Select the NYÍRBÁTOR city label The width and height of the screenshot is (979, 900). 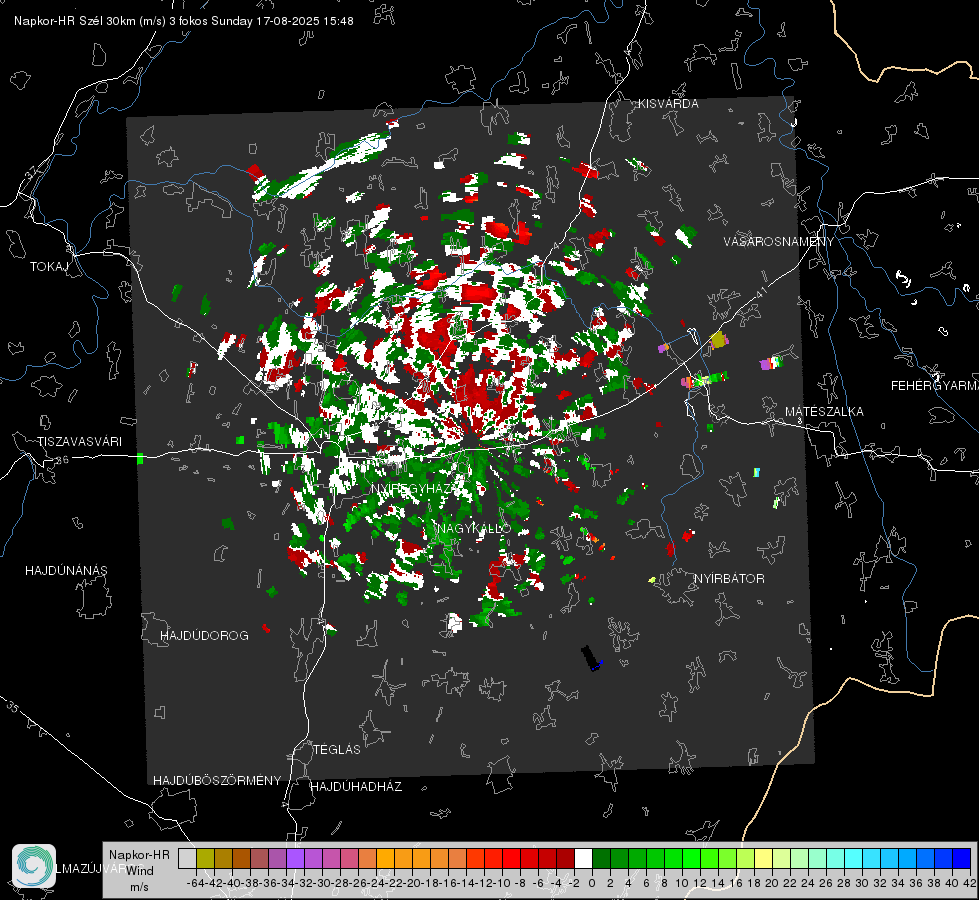pos(729,579)
